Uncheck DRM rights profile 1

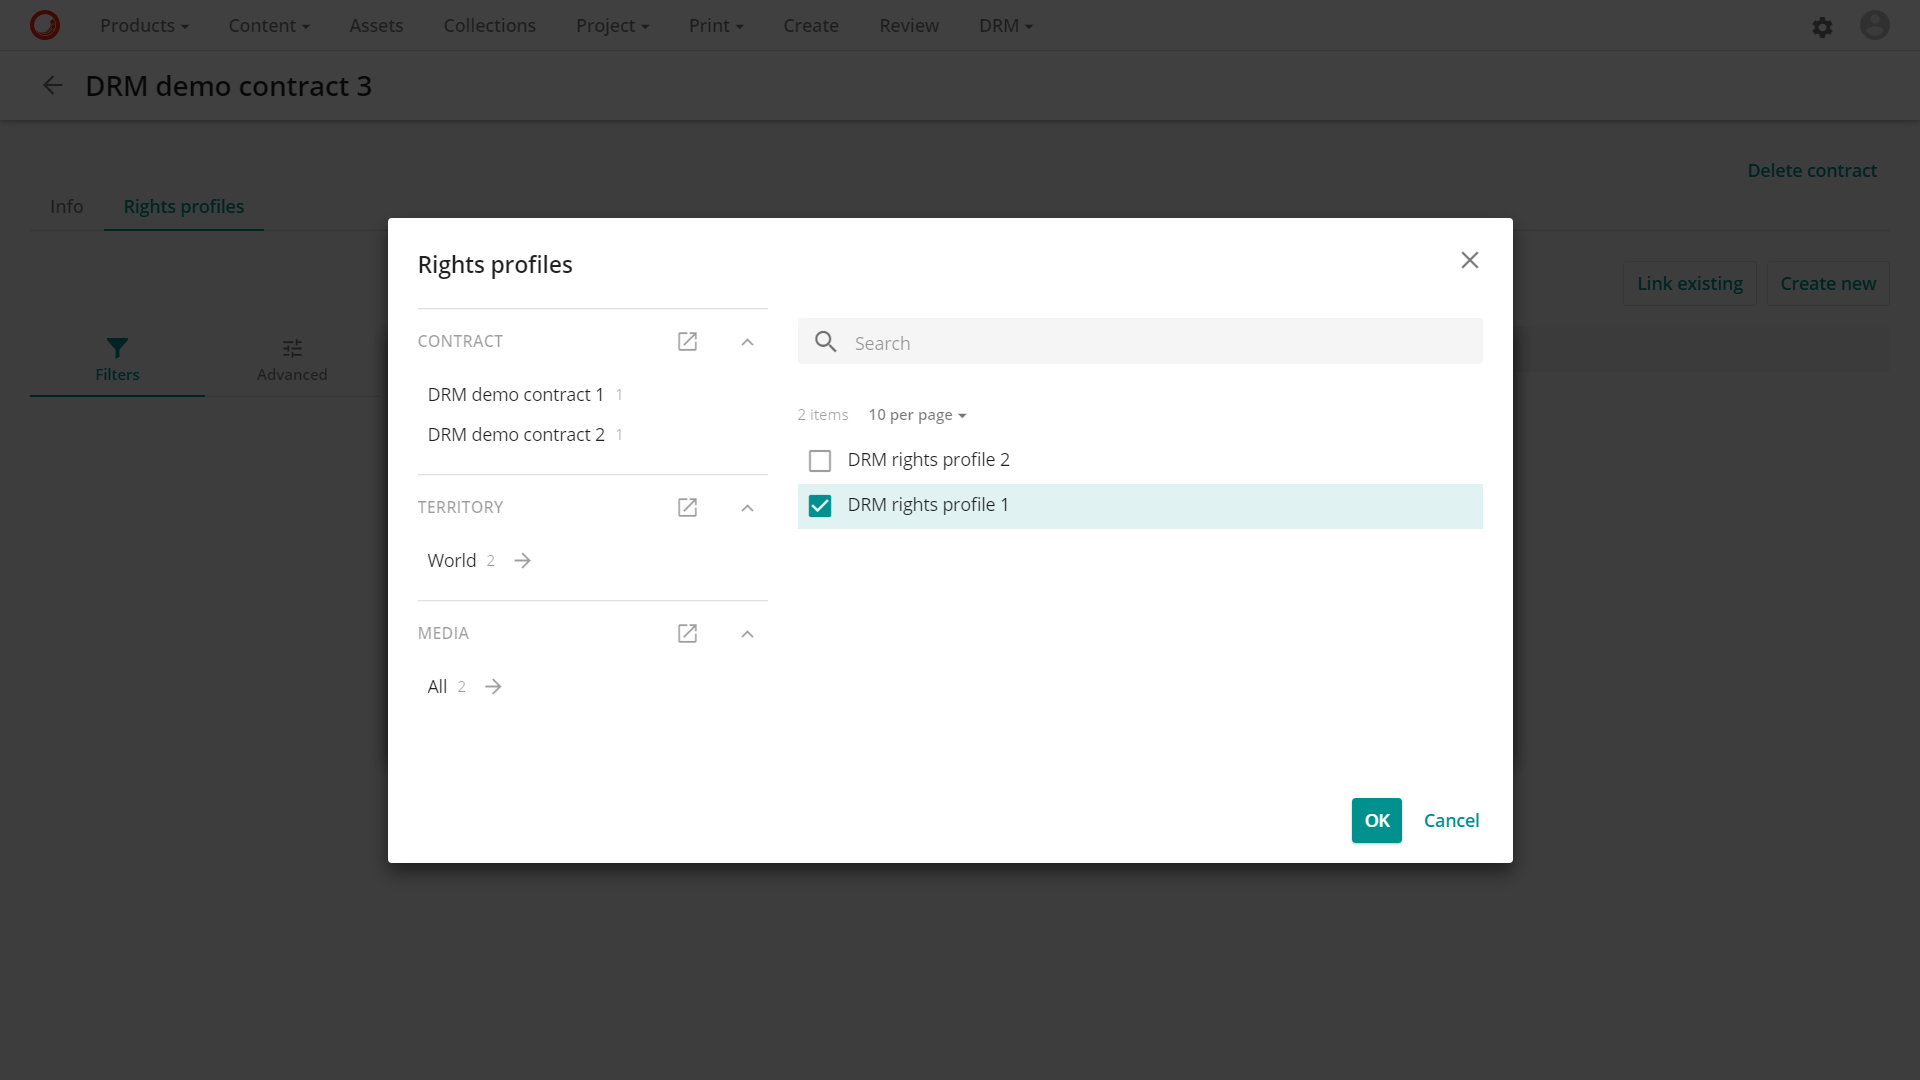pos(820,505)
